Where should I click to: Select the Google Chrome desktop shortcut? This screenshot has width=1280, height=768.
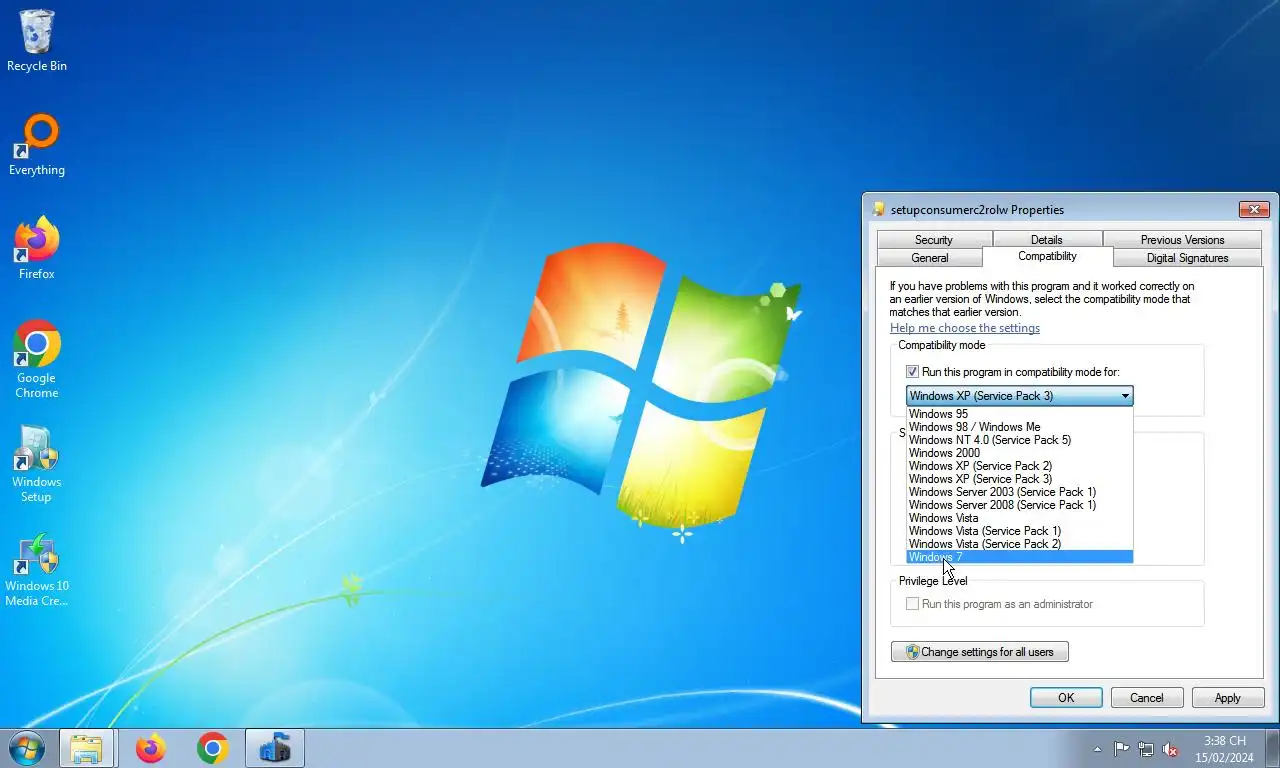coord(37,360)
